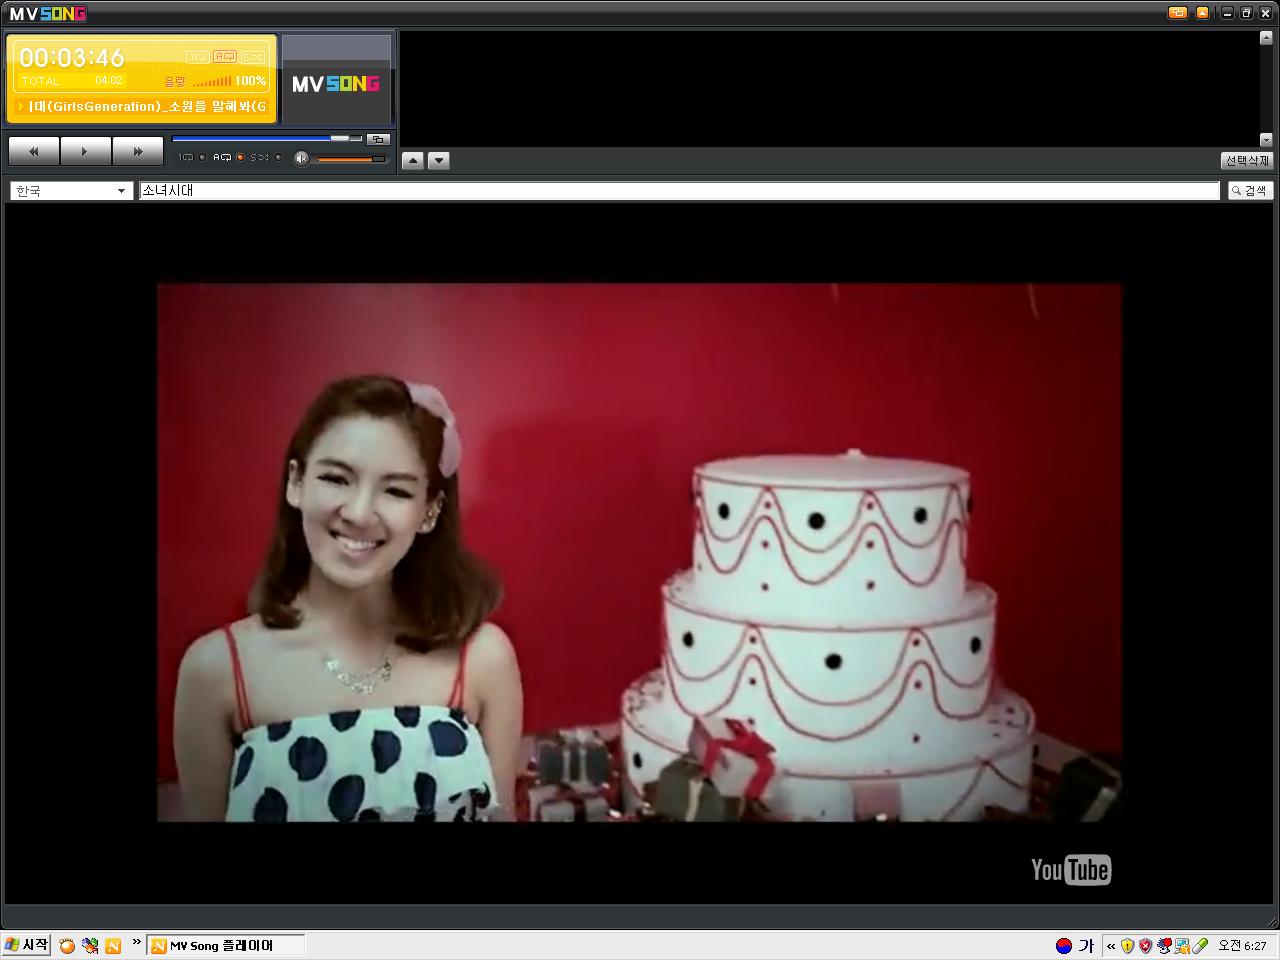This screenshot has height=960, width=1280.
Task: Launch MV Song from the quick launch icon
Action: (x=113, y=945)
